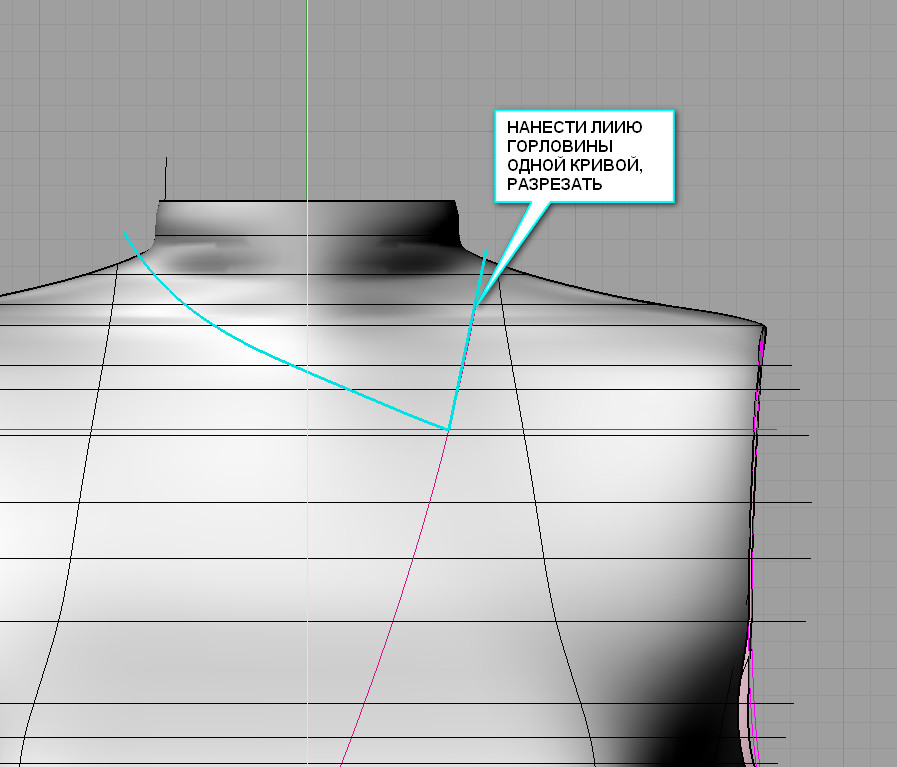The image size is (897, 767).
Task: Select the cyan straight line near the callout tip
Action: point(467,340)
